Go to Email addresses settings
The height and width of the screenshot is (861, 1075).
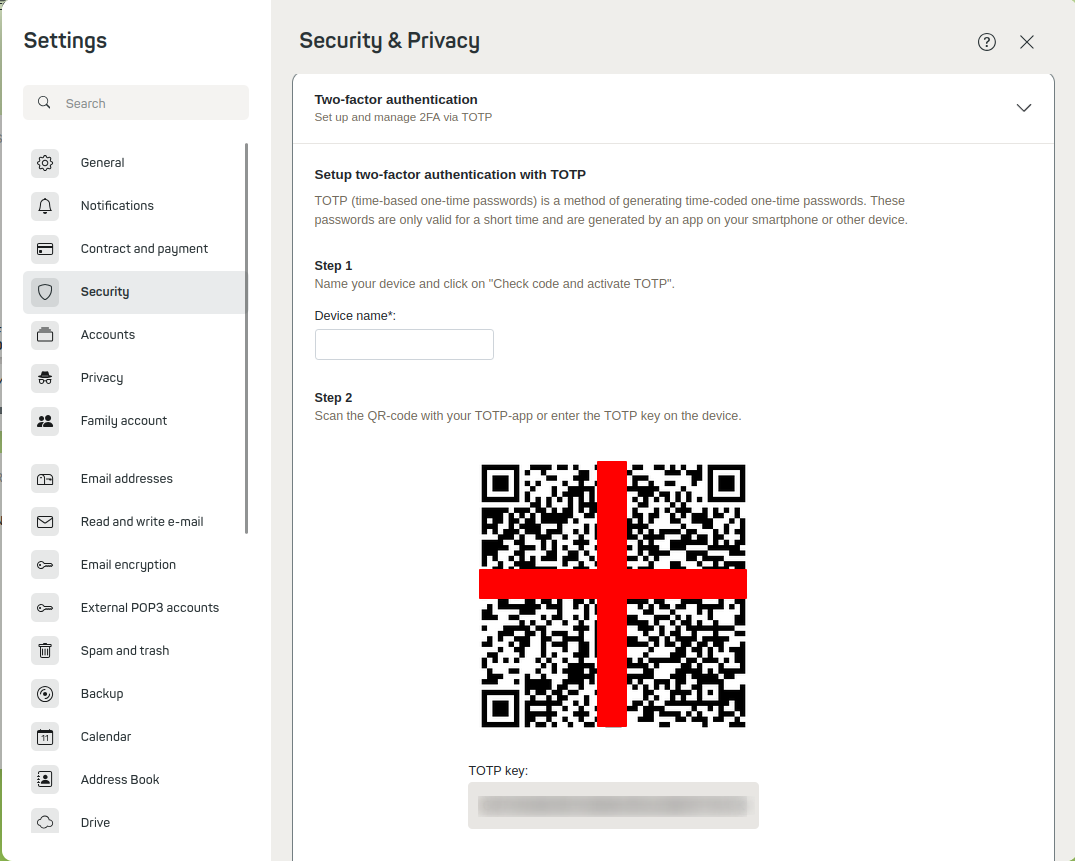tap(127, 479)
